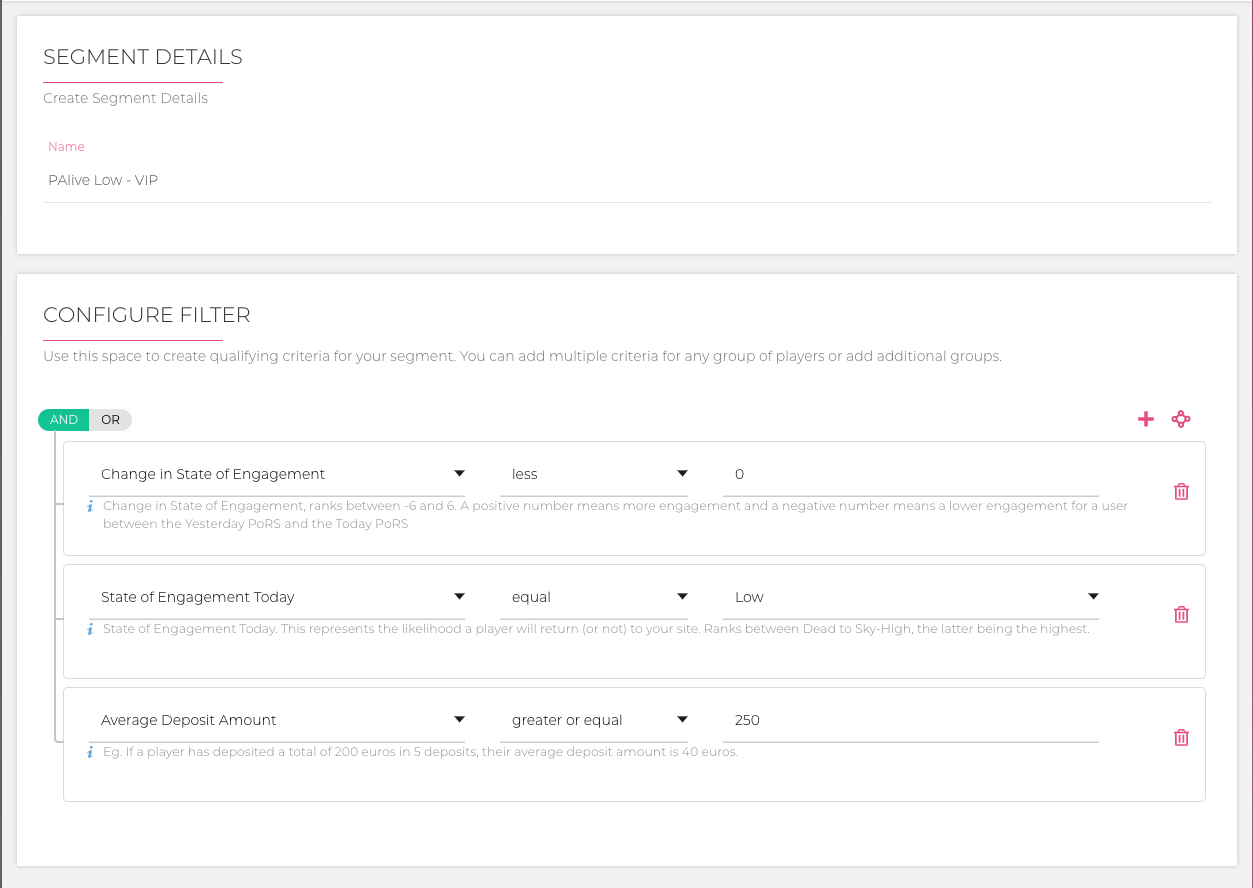Delete the Average Deposit Amount rule
Screen dimensions: 1253x888
(1181, 737)
